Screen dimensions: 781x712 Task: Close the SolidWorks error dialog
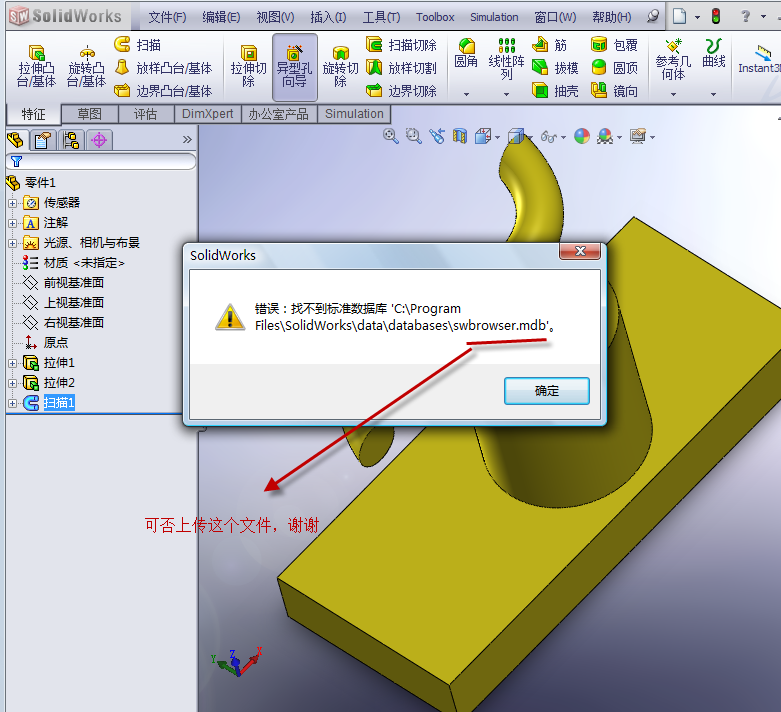click(x=580, y=251)
